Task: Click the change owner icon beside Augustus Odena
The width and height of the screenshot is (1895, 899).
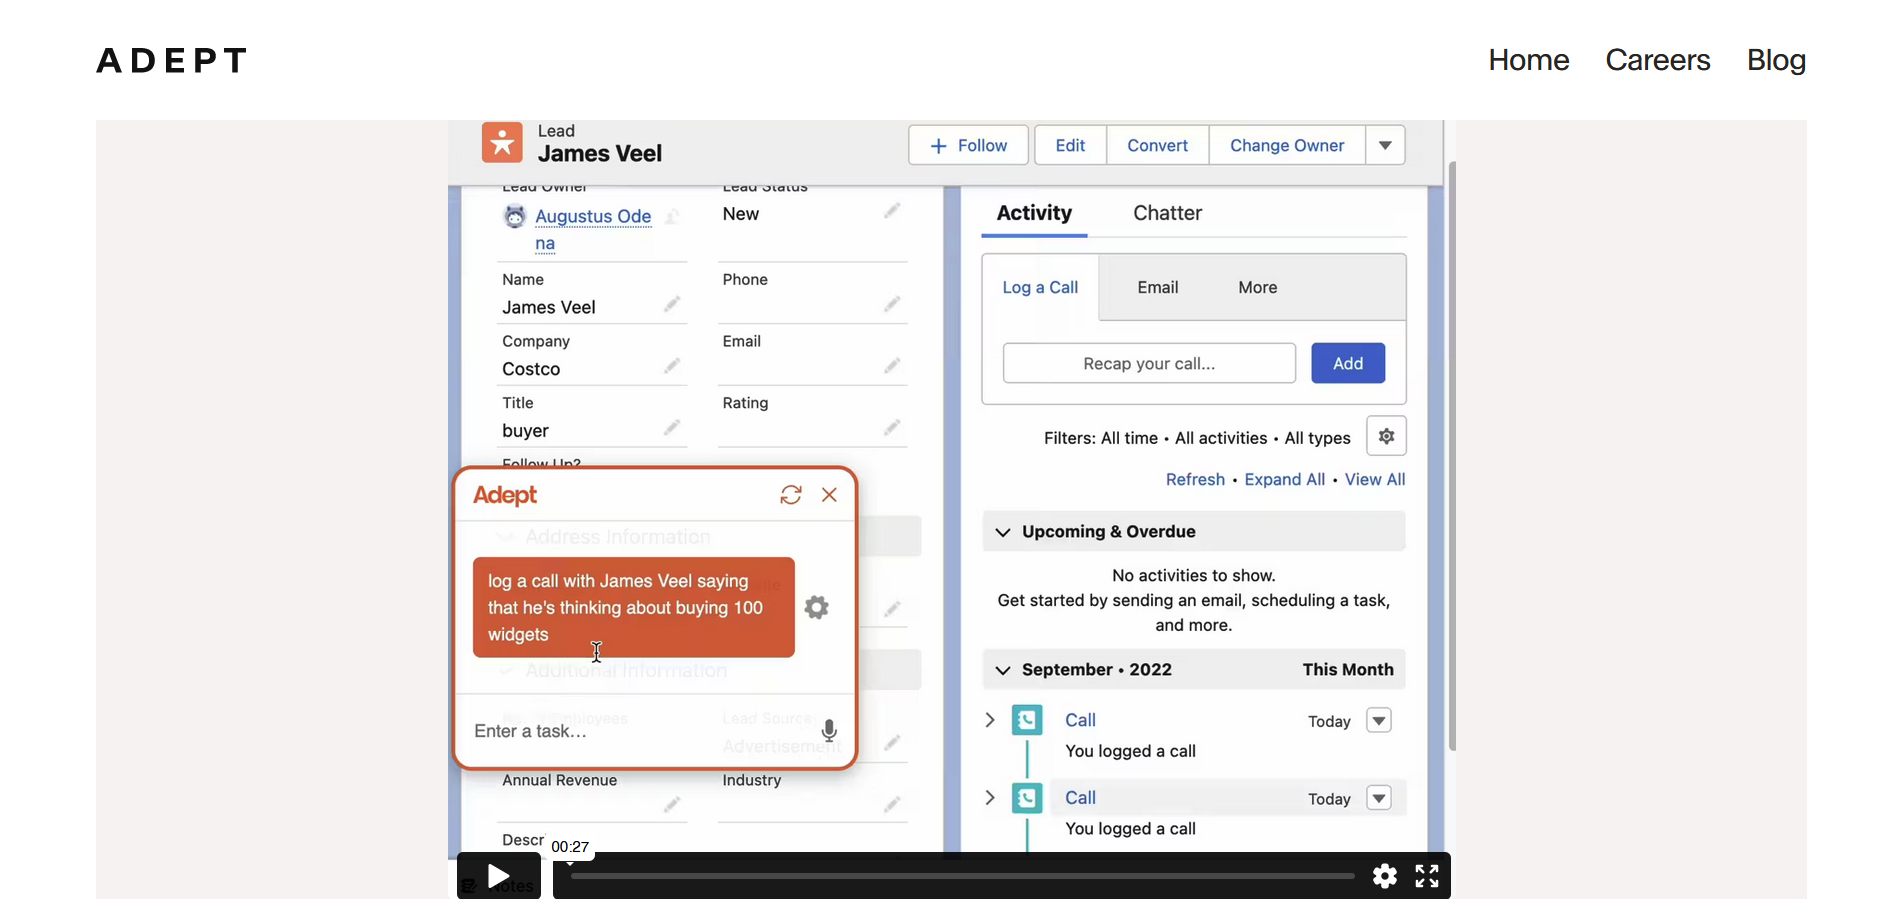Action: click(672, 216)
